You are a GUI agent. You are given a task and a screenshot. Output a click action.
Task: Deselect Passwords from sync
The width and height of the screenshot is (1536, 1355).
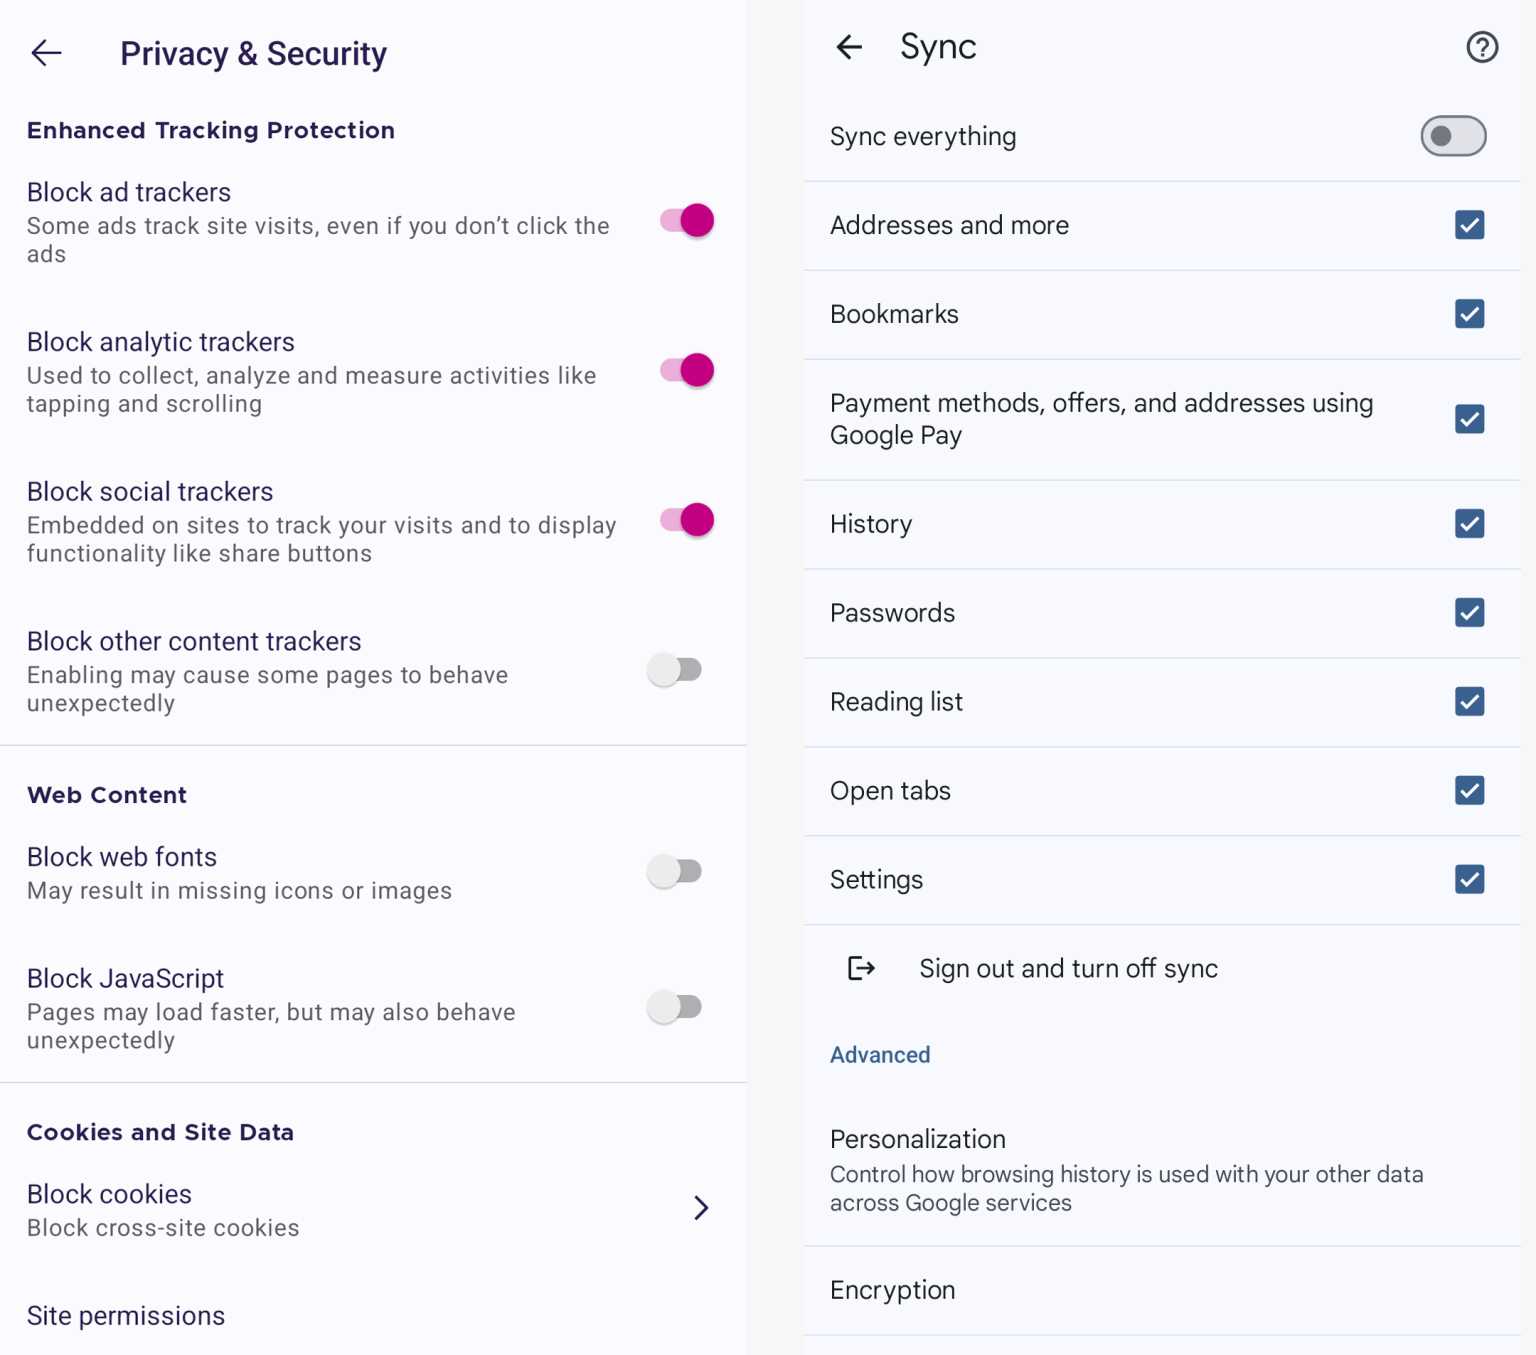coord(1468,613)
